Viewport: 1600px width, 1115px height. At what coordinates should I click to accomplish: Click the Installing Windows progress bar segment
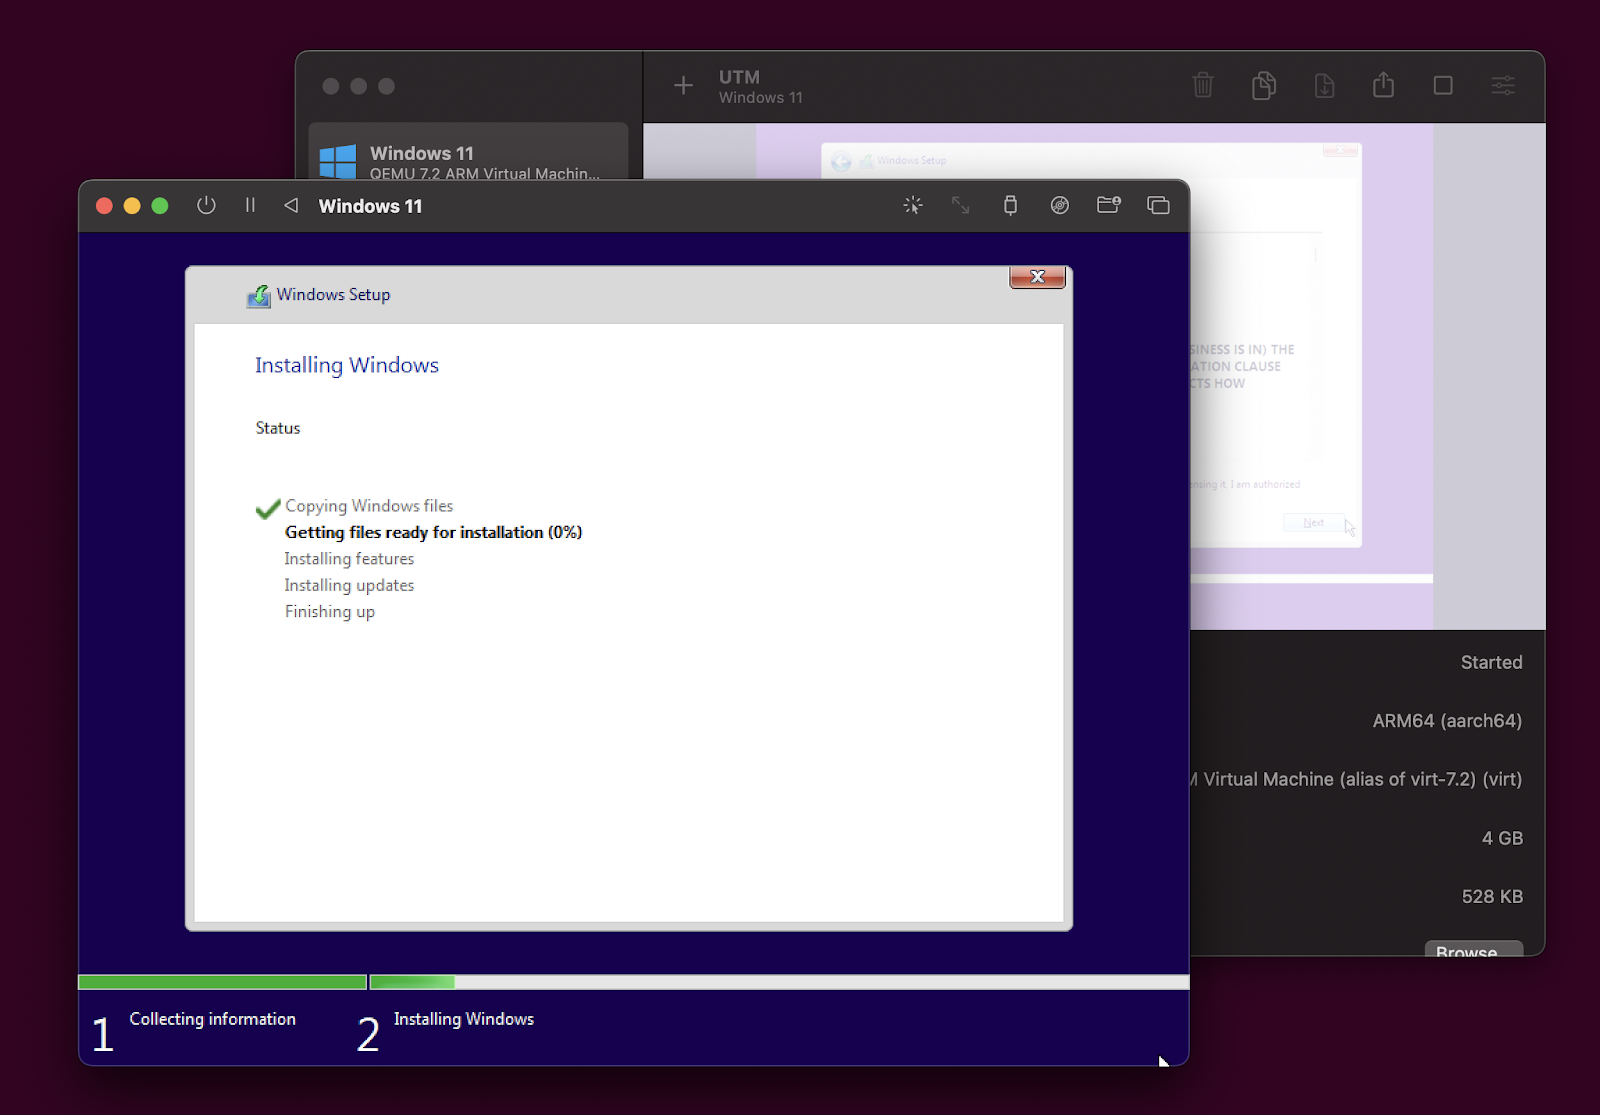pos(779,982)
